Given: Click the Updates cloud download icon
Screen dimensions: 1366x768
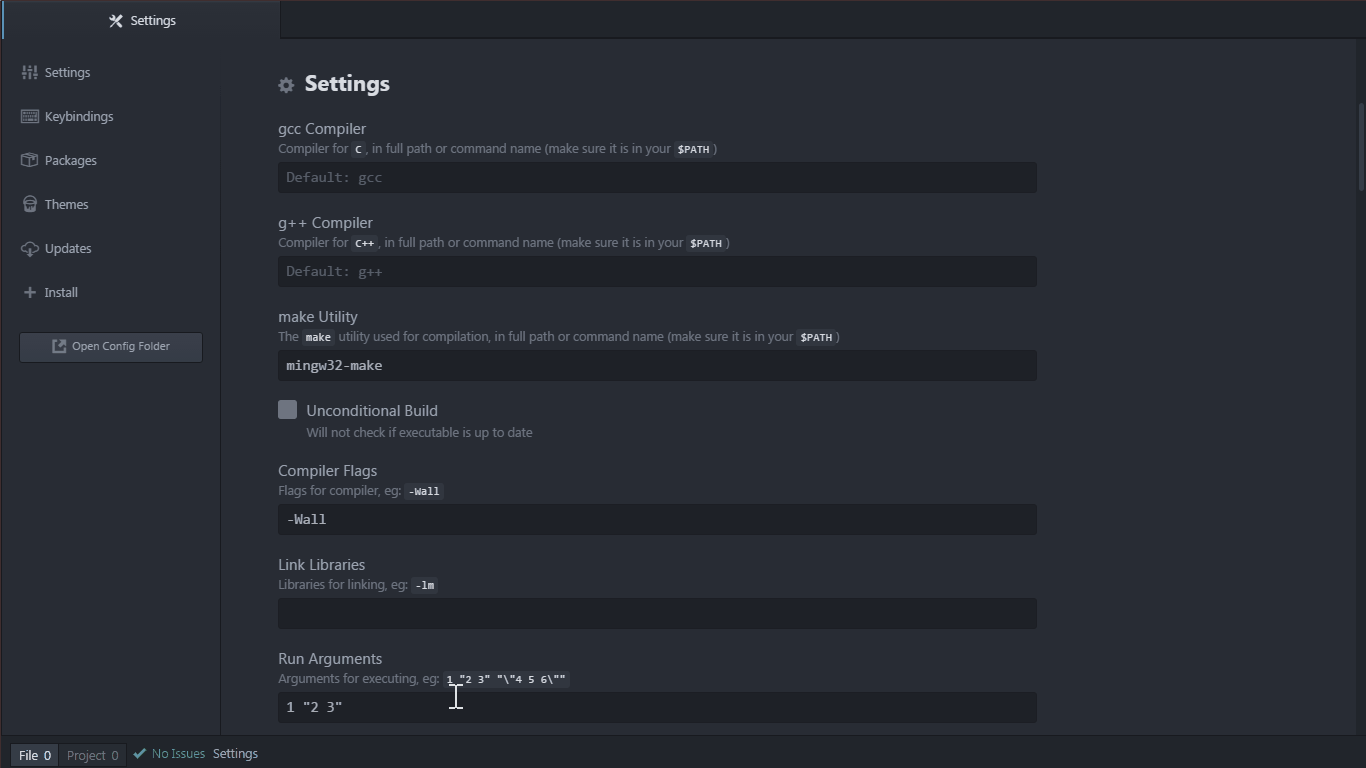Looking at the screenshot, I should click(30, 248).
